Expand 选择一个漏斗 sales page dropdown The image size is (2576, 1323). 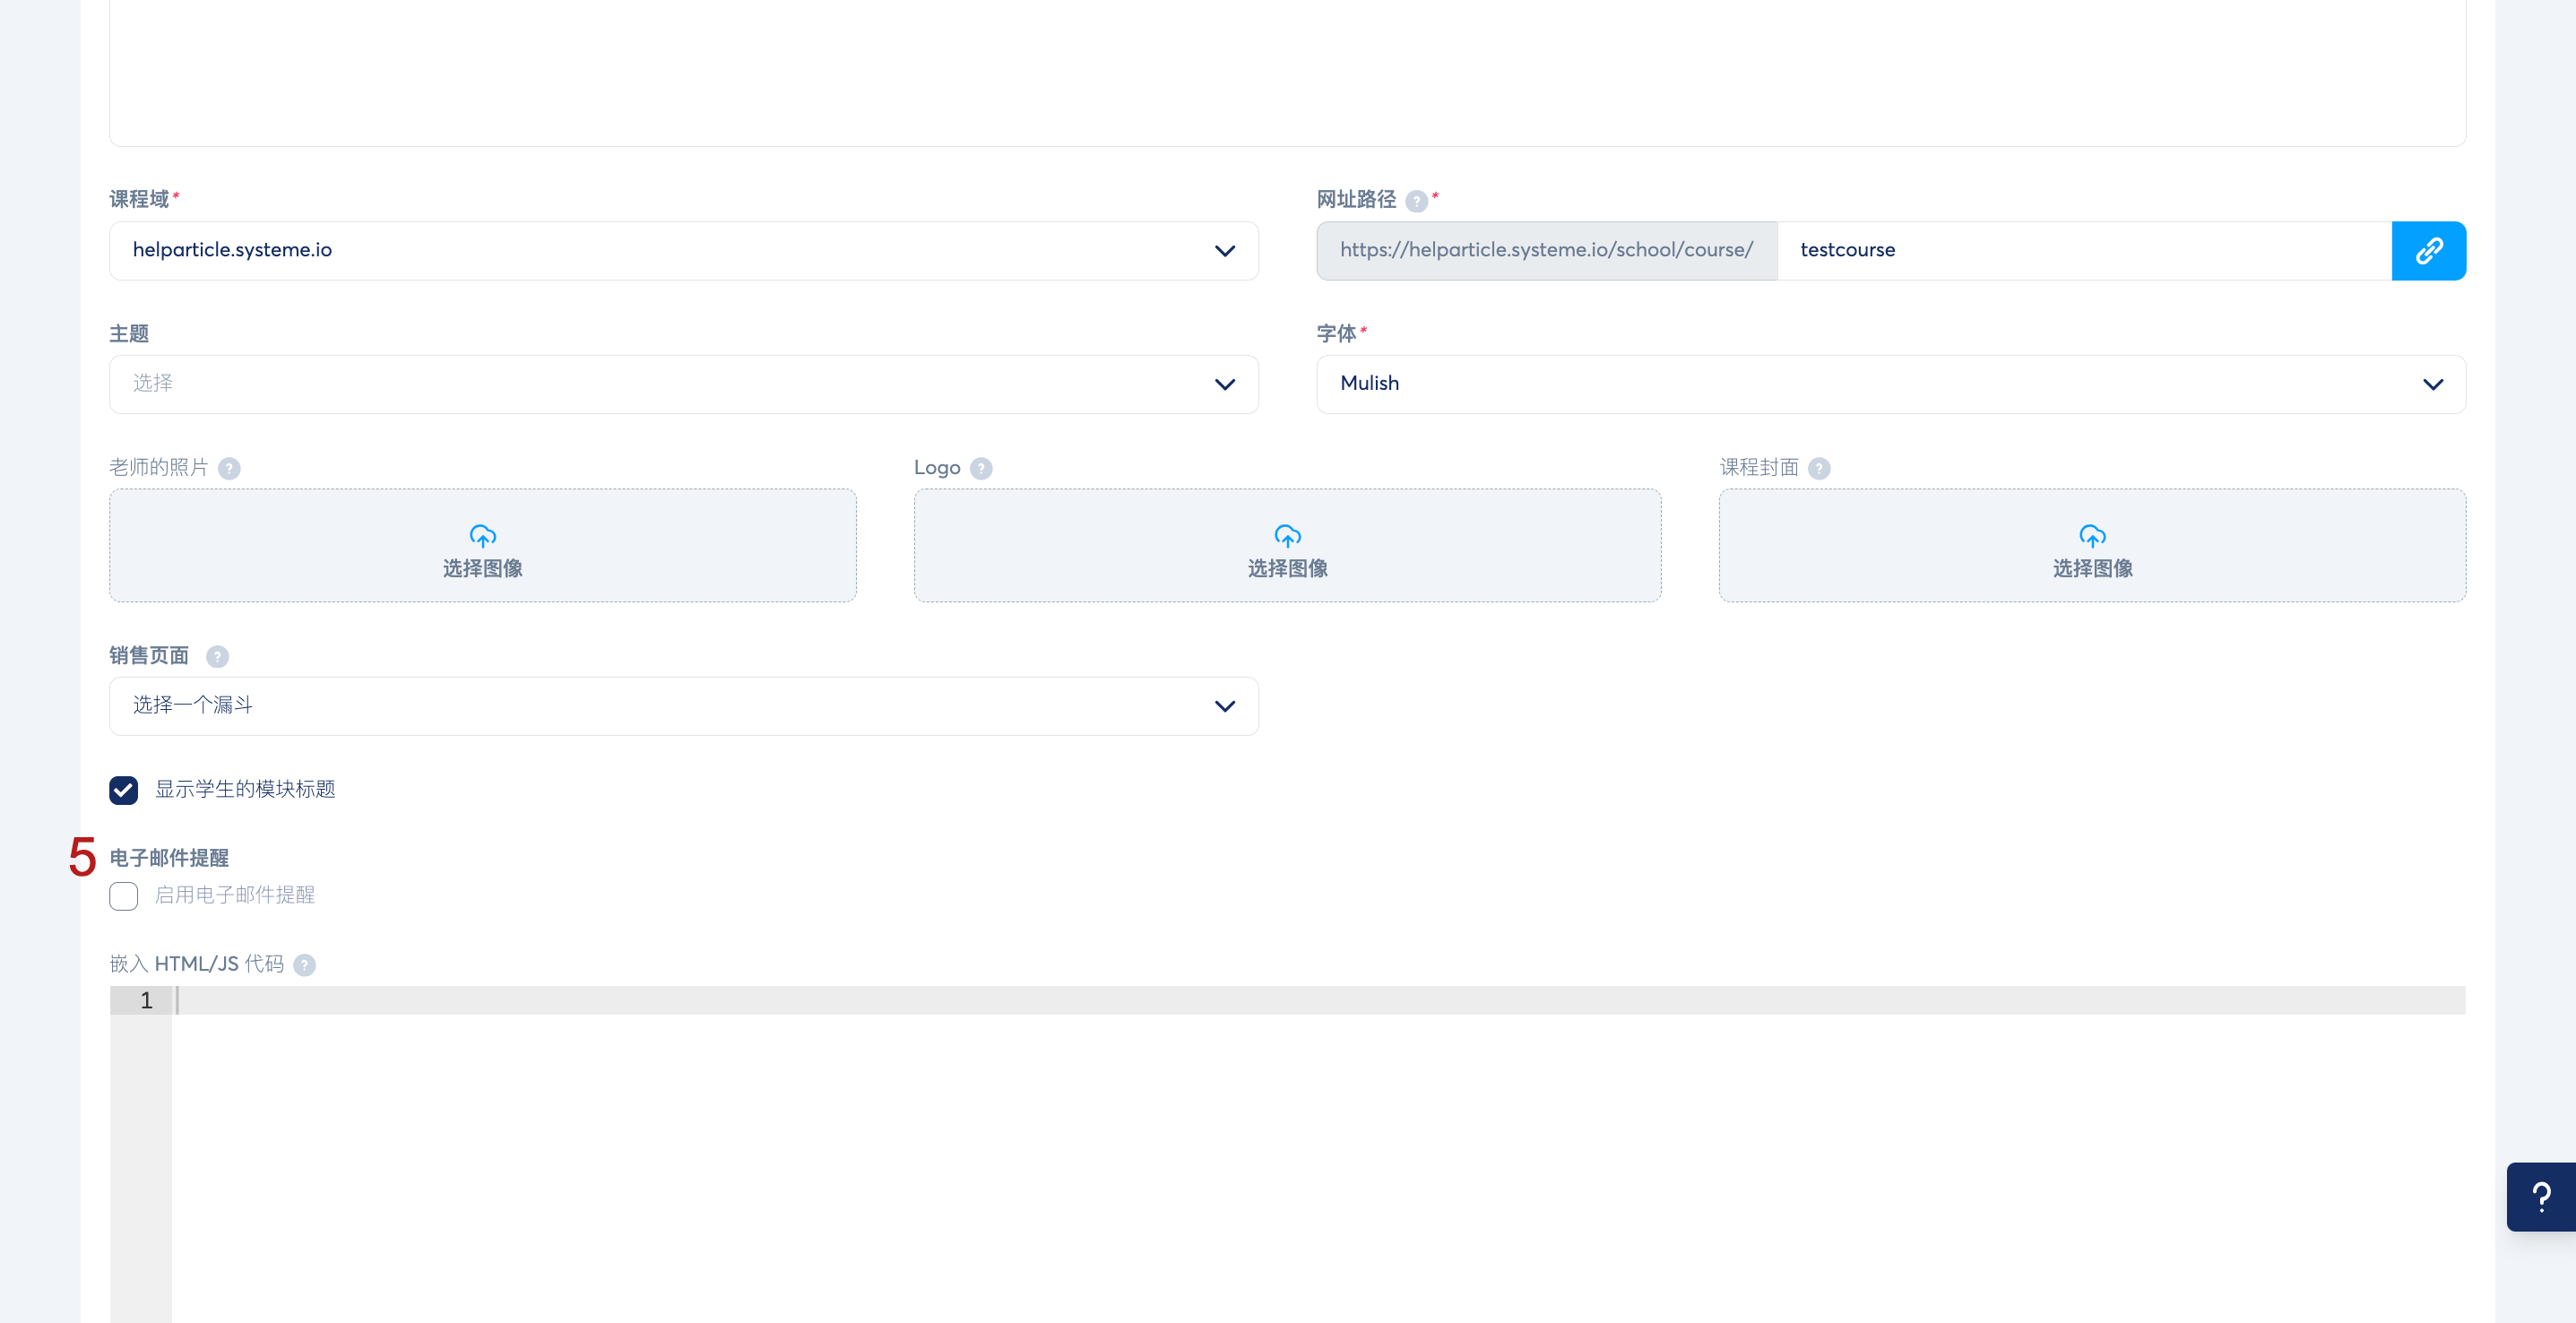(683, 706)
